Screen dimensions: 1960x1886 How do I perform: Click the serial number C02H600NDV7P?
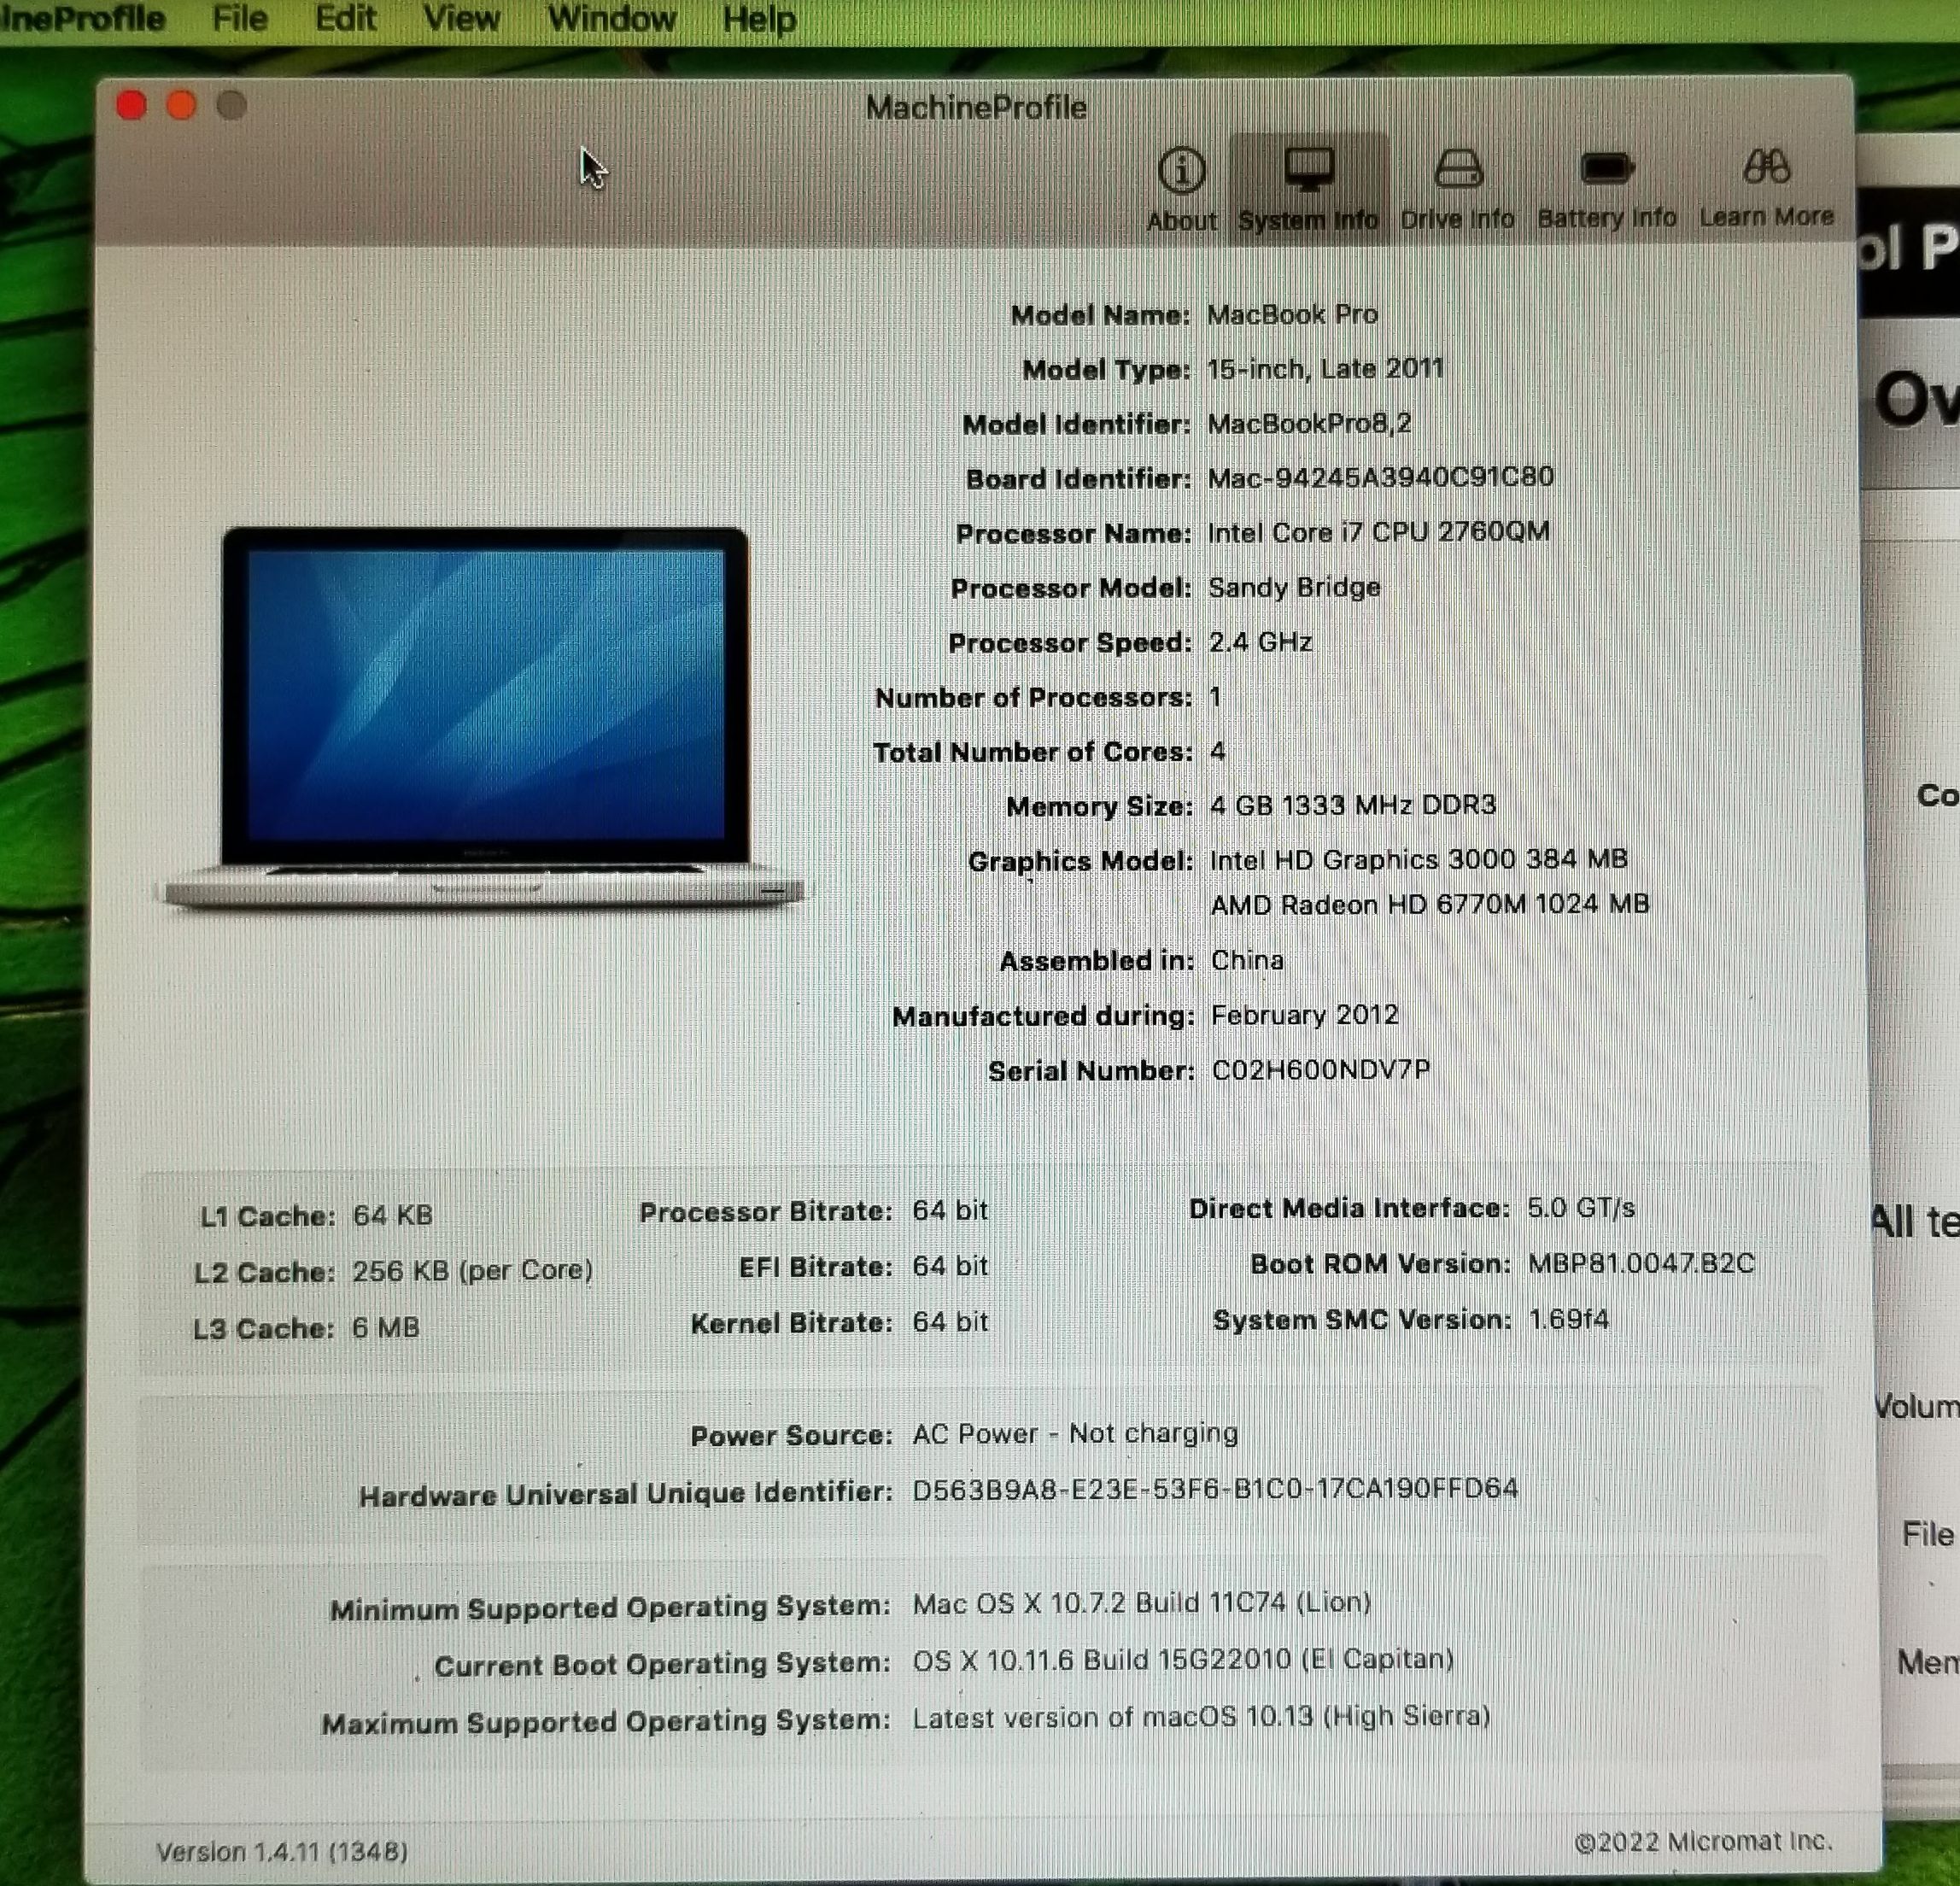click(1320, 1070)
